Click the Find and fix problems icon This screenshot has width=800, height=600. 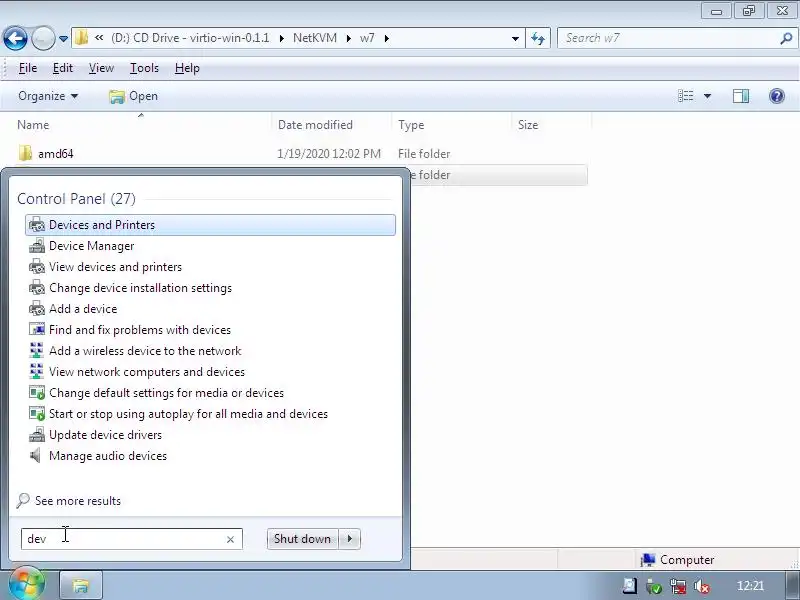tap(37, 329)
